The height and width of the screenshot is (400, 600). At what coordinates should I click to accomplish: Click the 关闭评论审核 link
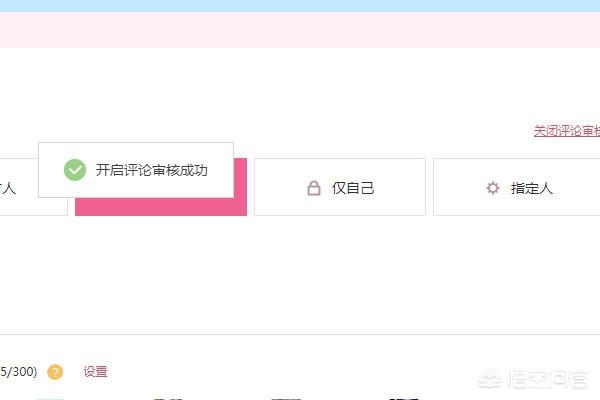point(567,131)
